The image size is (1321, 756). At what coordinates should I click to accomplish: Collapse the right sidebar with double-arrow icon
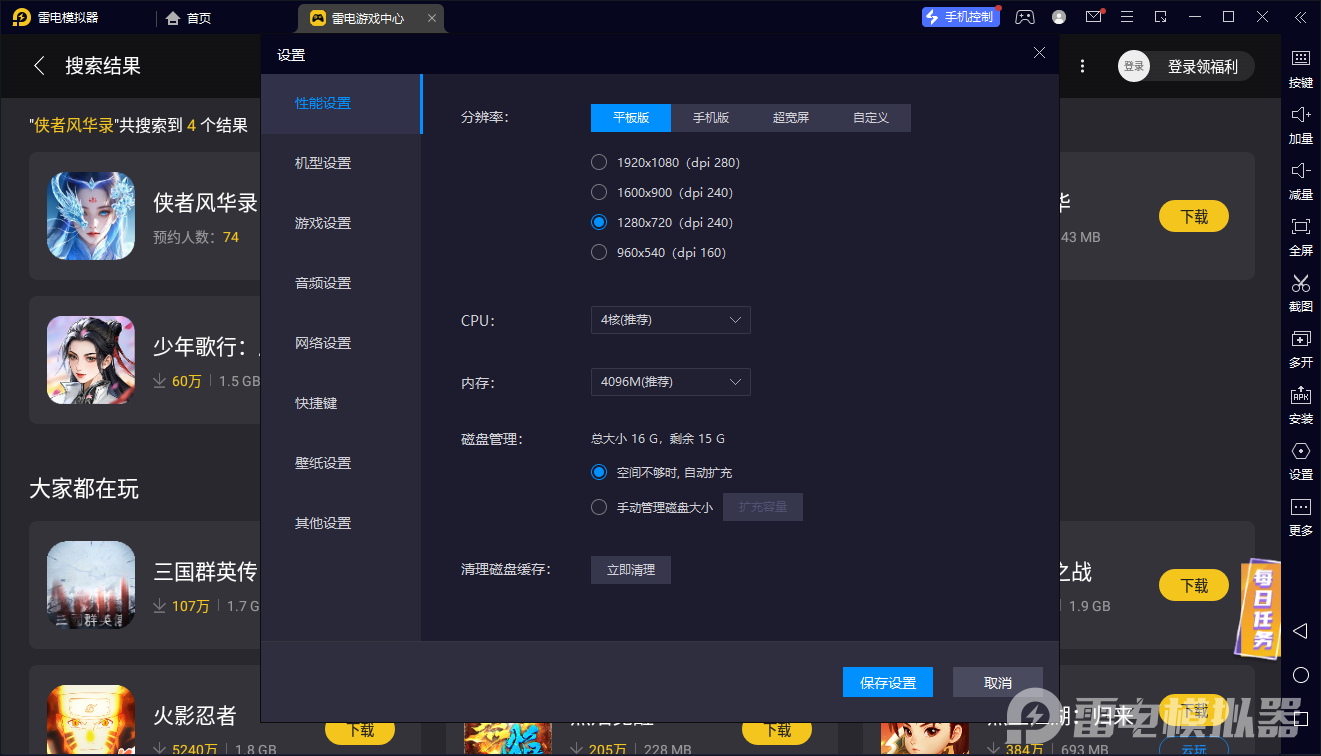pyautogui.click(x=1300, y=17)
